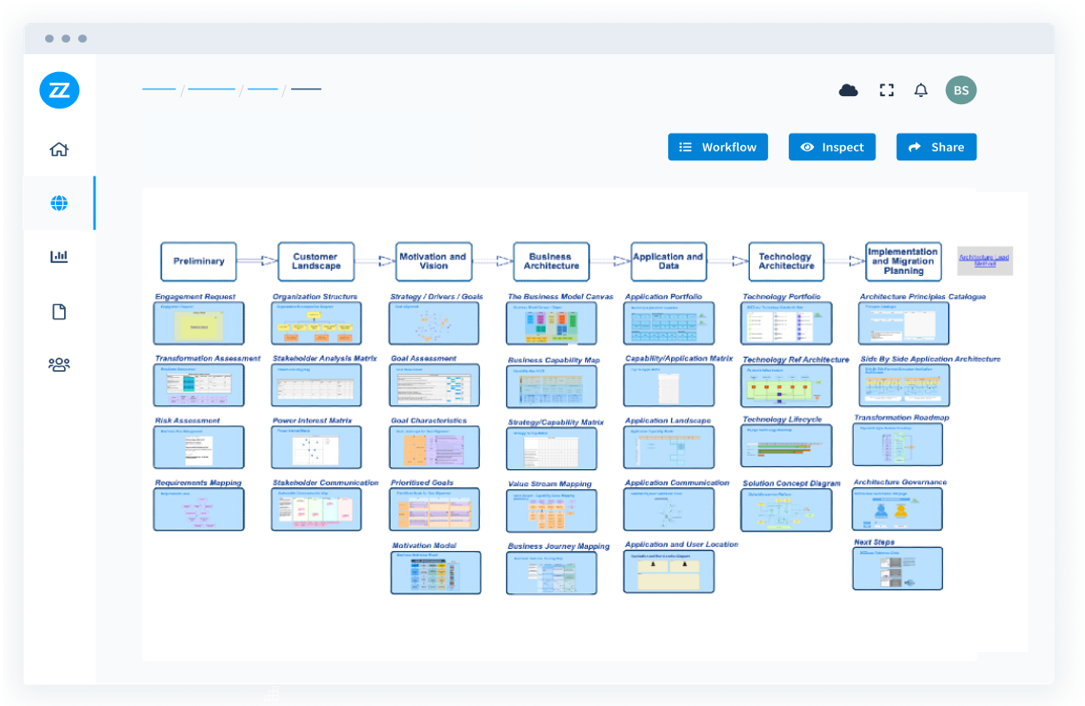This screenshot has height=706, width=1085.
Task: Open the Architecture Lead Method link
Action: [x=984, y=260]
